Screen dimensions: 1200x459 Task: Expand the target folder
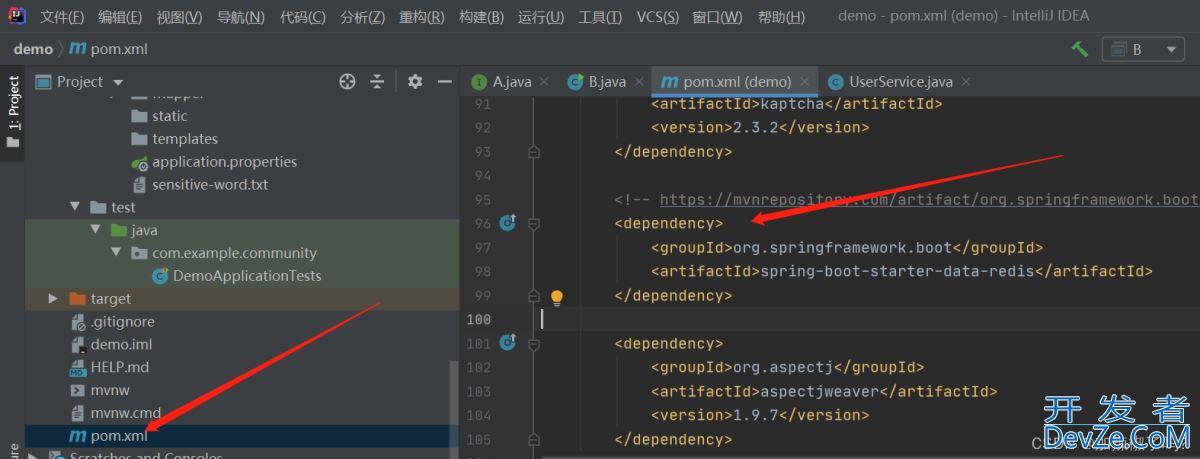[54, 299]
